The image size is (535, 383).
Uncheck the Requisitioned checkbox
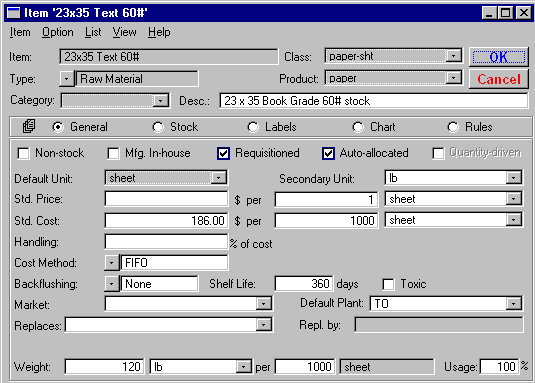(223, 153)
